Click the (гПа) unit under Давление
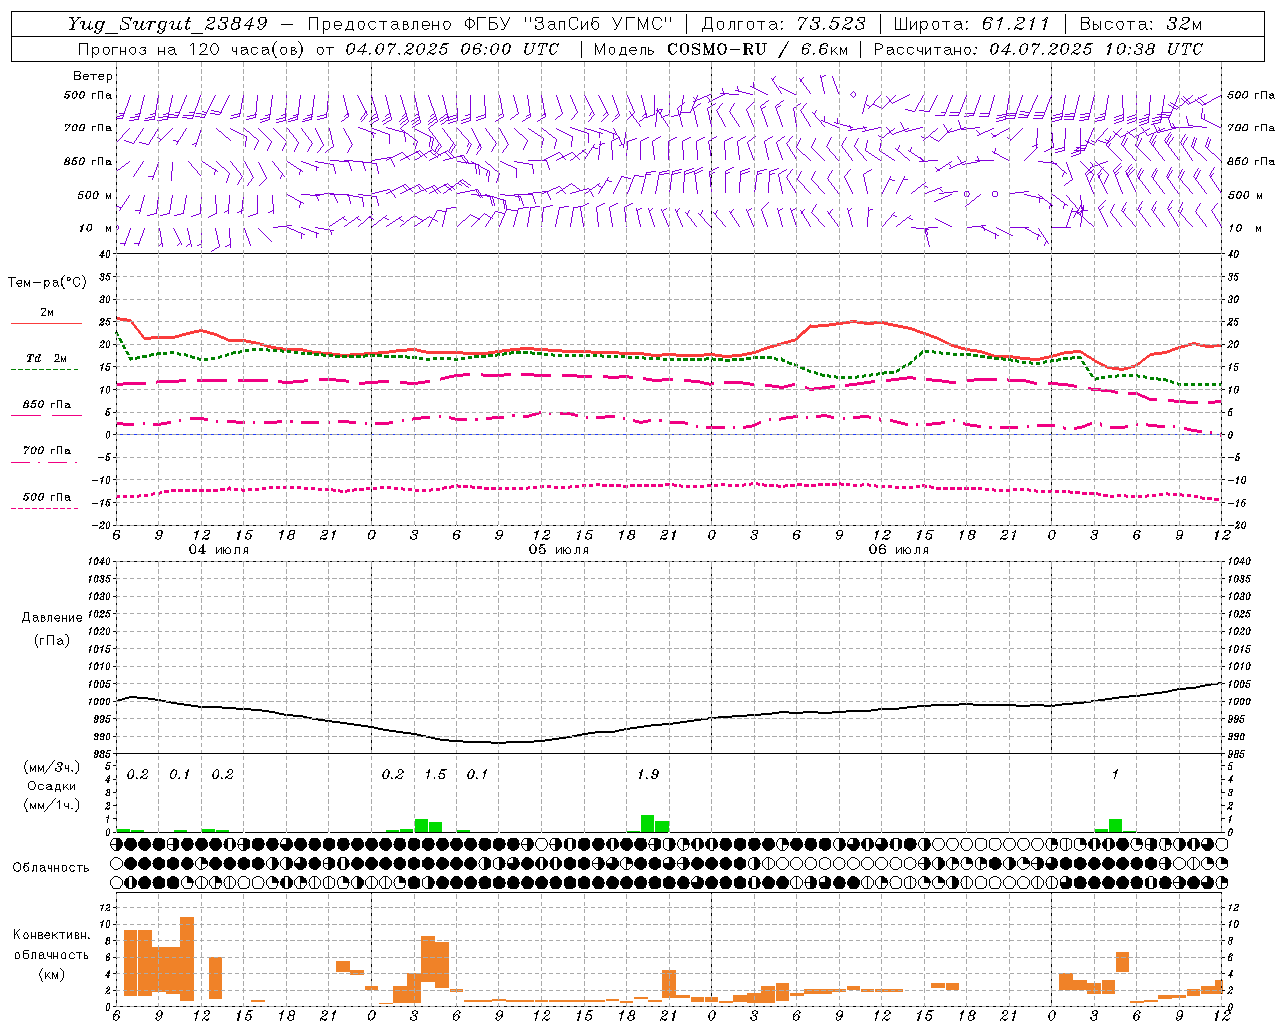Image resolution: width=1280 pixels, height=1024 pixels. point(52,640)
